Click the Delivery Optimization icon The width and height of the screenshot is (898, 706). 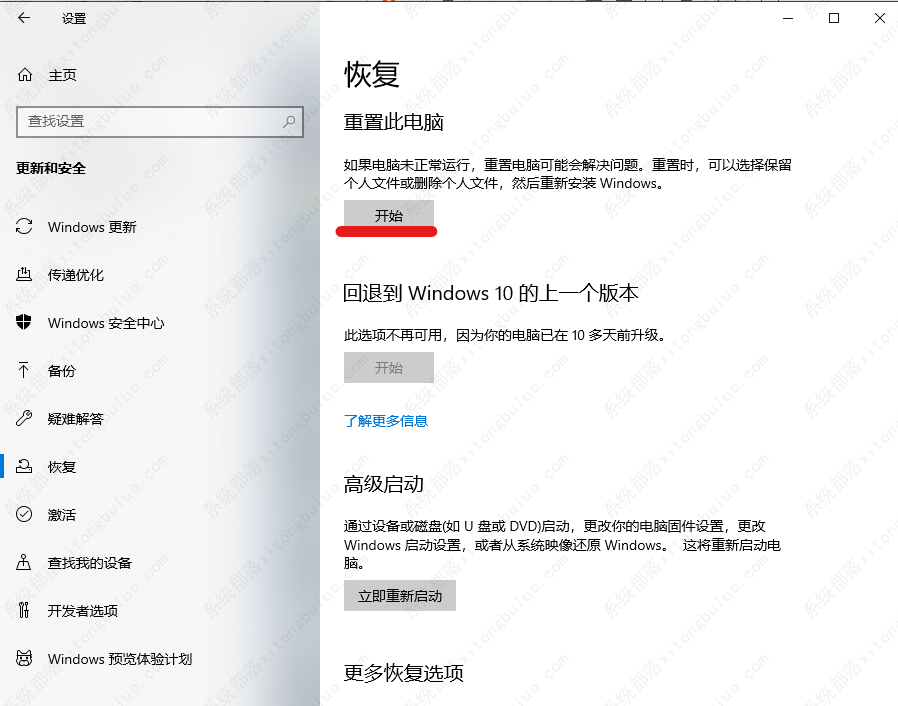[x=25, y=275]
